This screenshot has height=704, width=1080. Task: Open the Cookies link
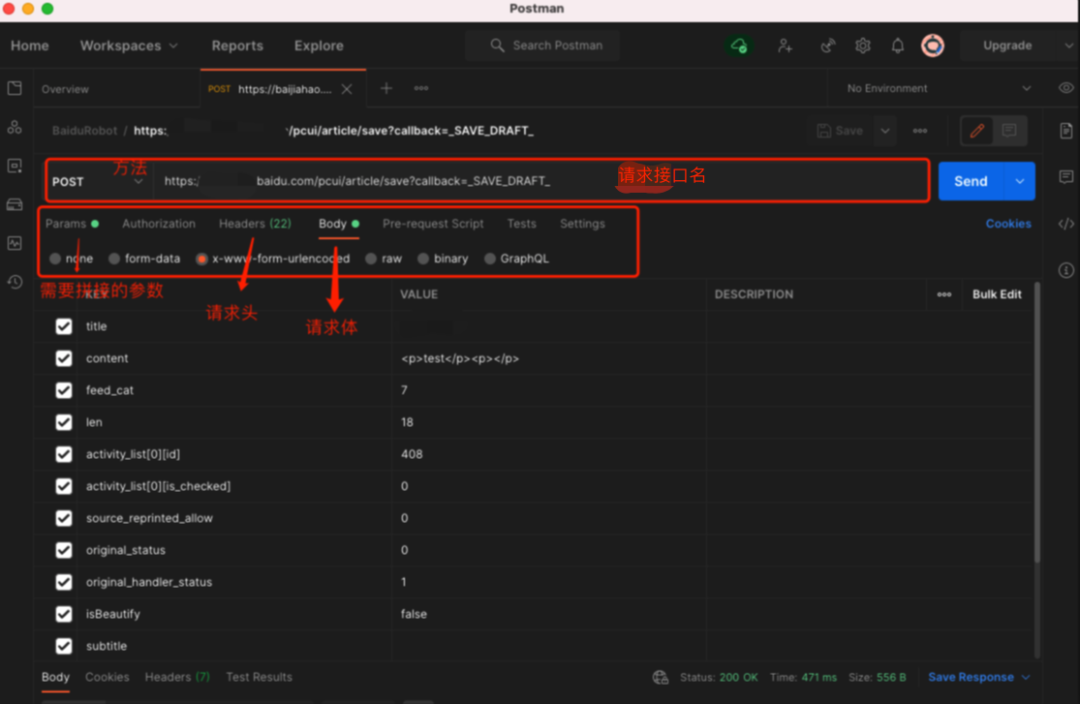click(x=1008, y=224)
